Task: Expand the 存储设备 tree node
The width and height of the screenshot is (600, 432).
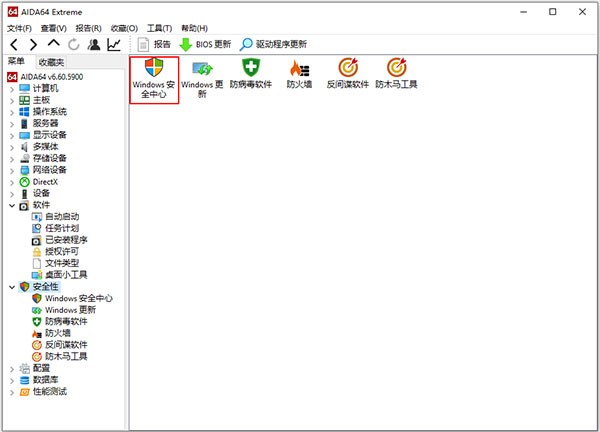Action: [x=12, y=159]
